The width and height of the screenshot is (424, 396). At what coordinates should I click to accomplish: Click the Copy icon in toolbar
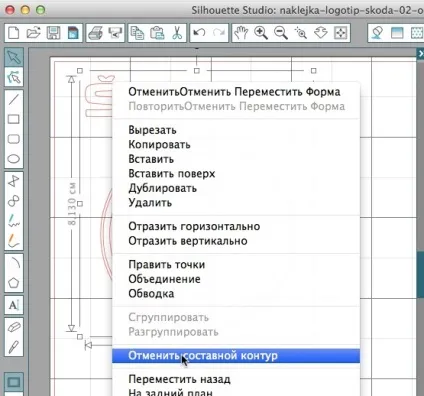tap(137, 33)
